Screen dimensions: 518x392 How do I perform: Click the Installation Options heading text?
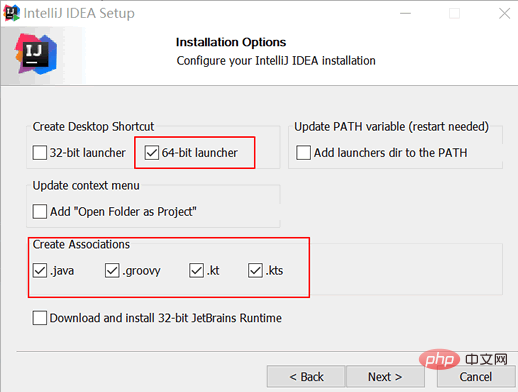231,42
